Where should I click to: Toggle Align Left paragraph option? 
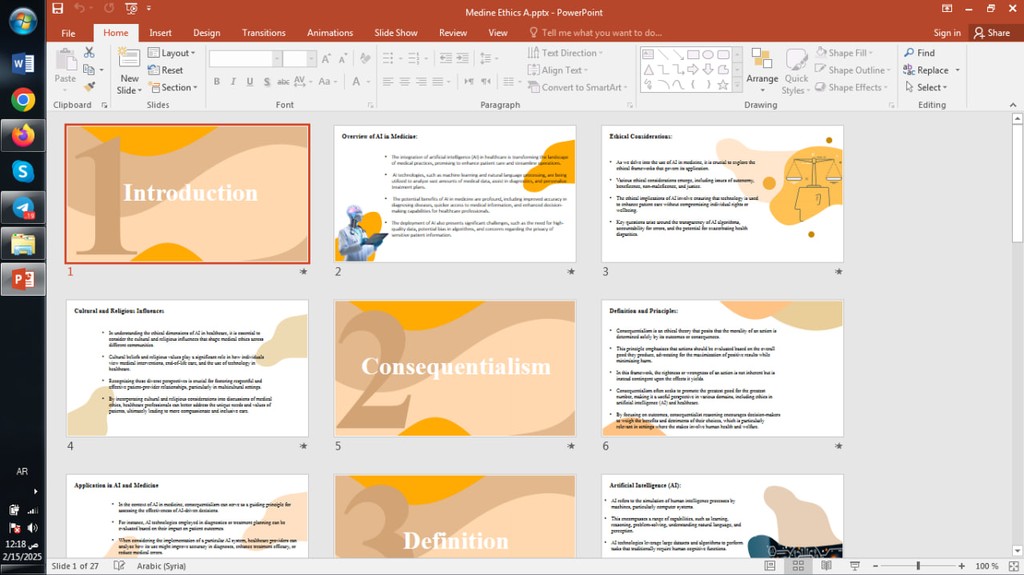388,82
